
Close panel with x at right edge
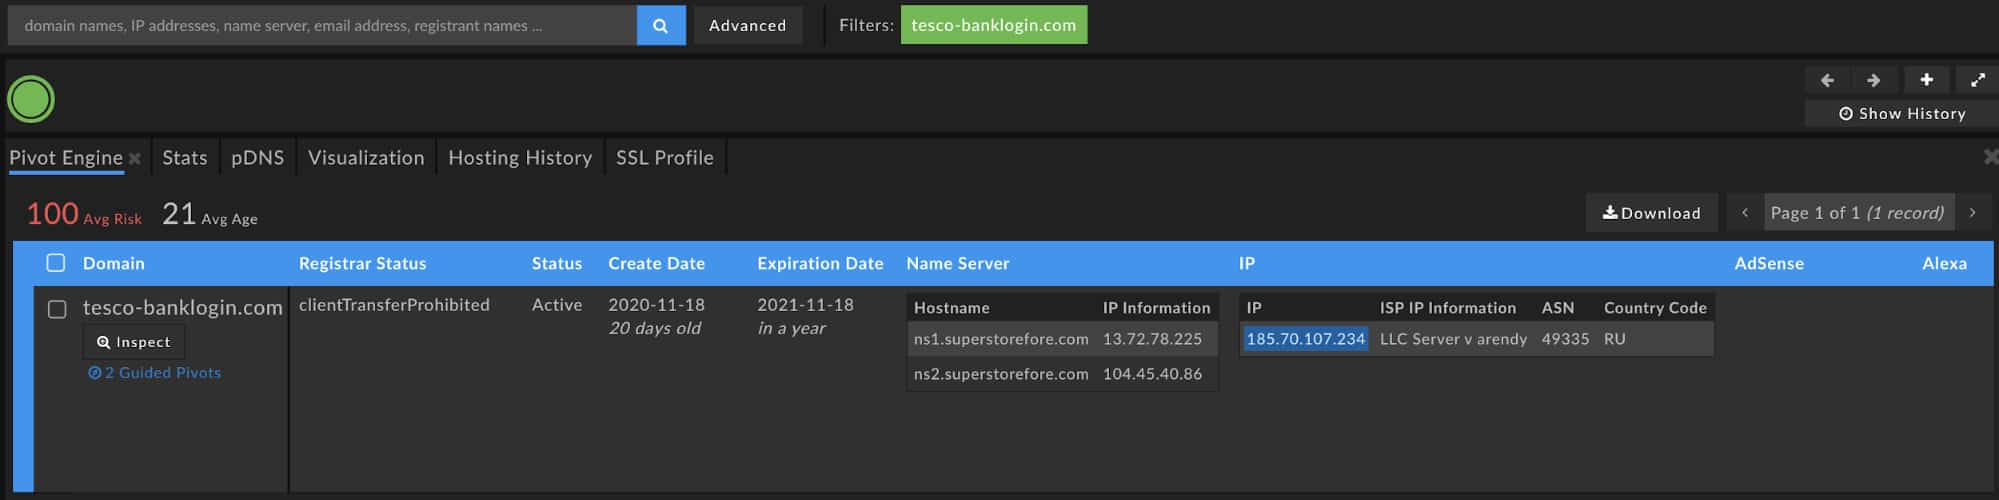pyautogui.click(x=1990, y=156)
